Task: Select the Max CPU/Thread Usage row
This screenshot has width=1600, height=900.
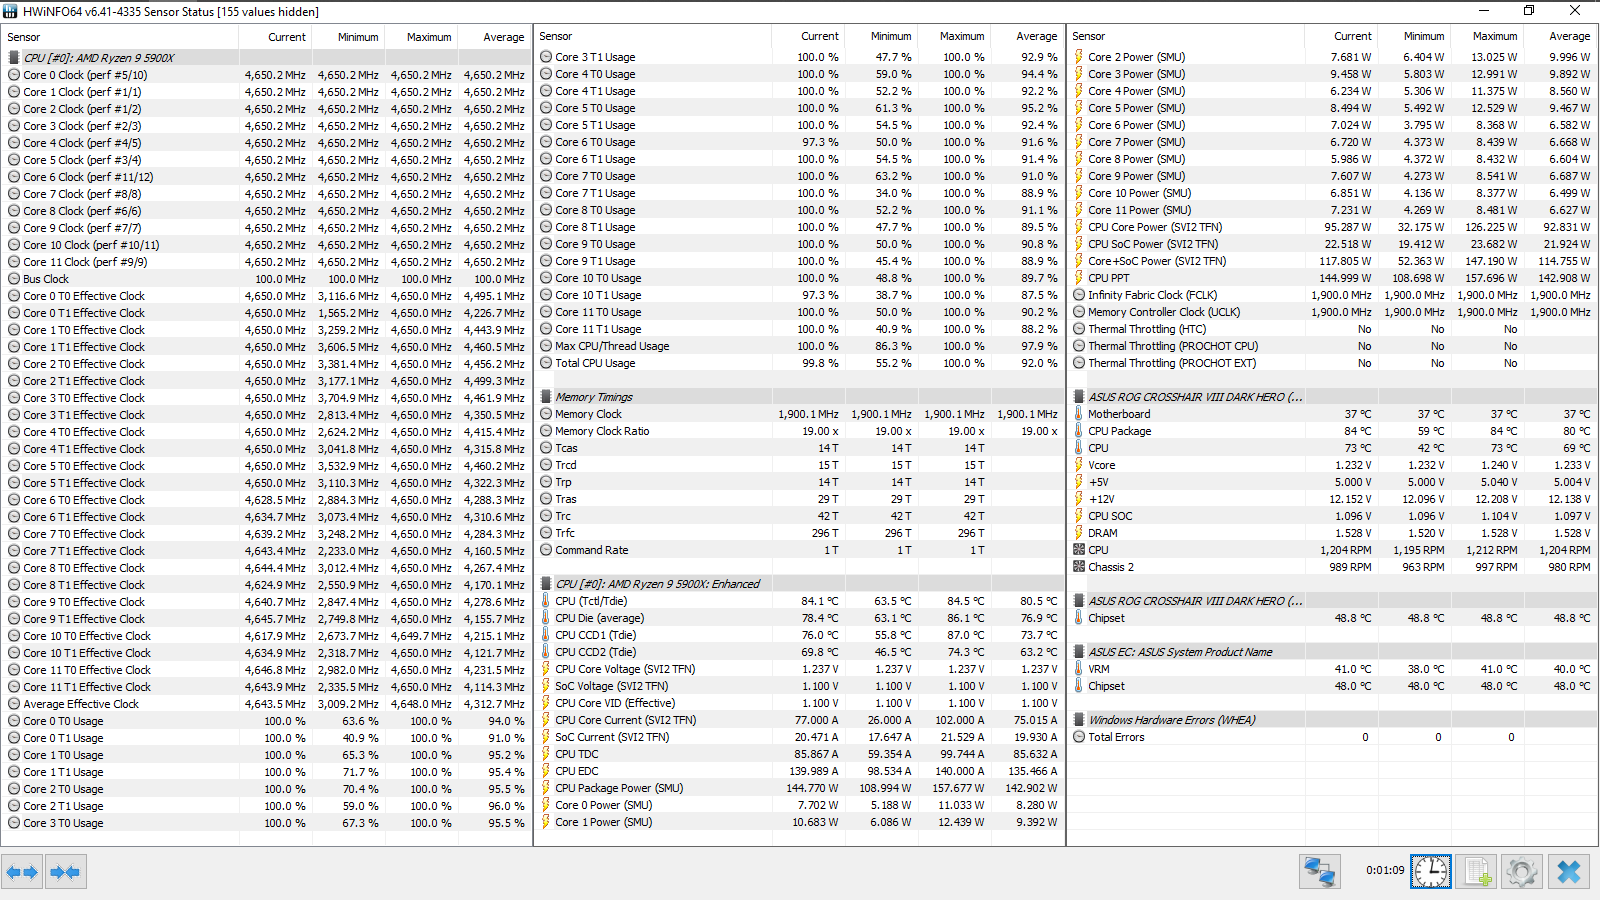Action: tap(799, 346)
